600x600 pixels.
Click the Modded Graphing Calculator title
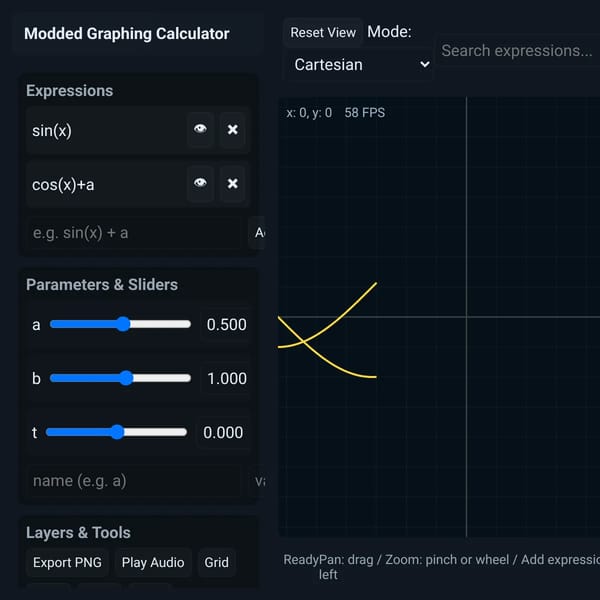click(127, 34)
